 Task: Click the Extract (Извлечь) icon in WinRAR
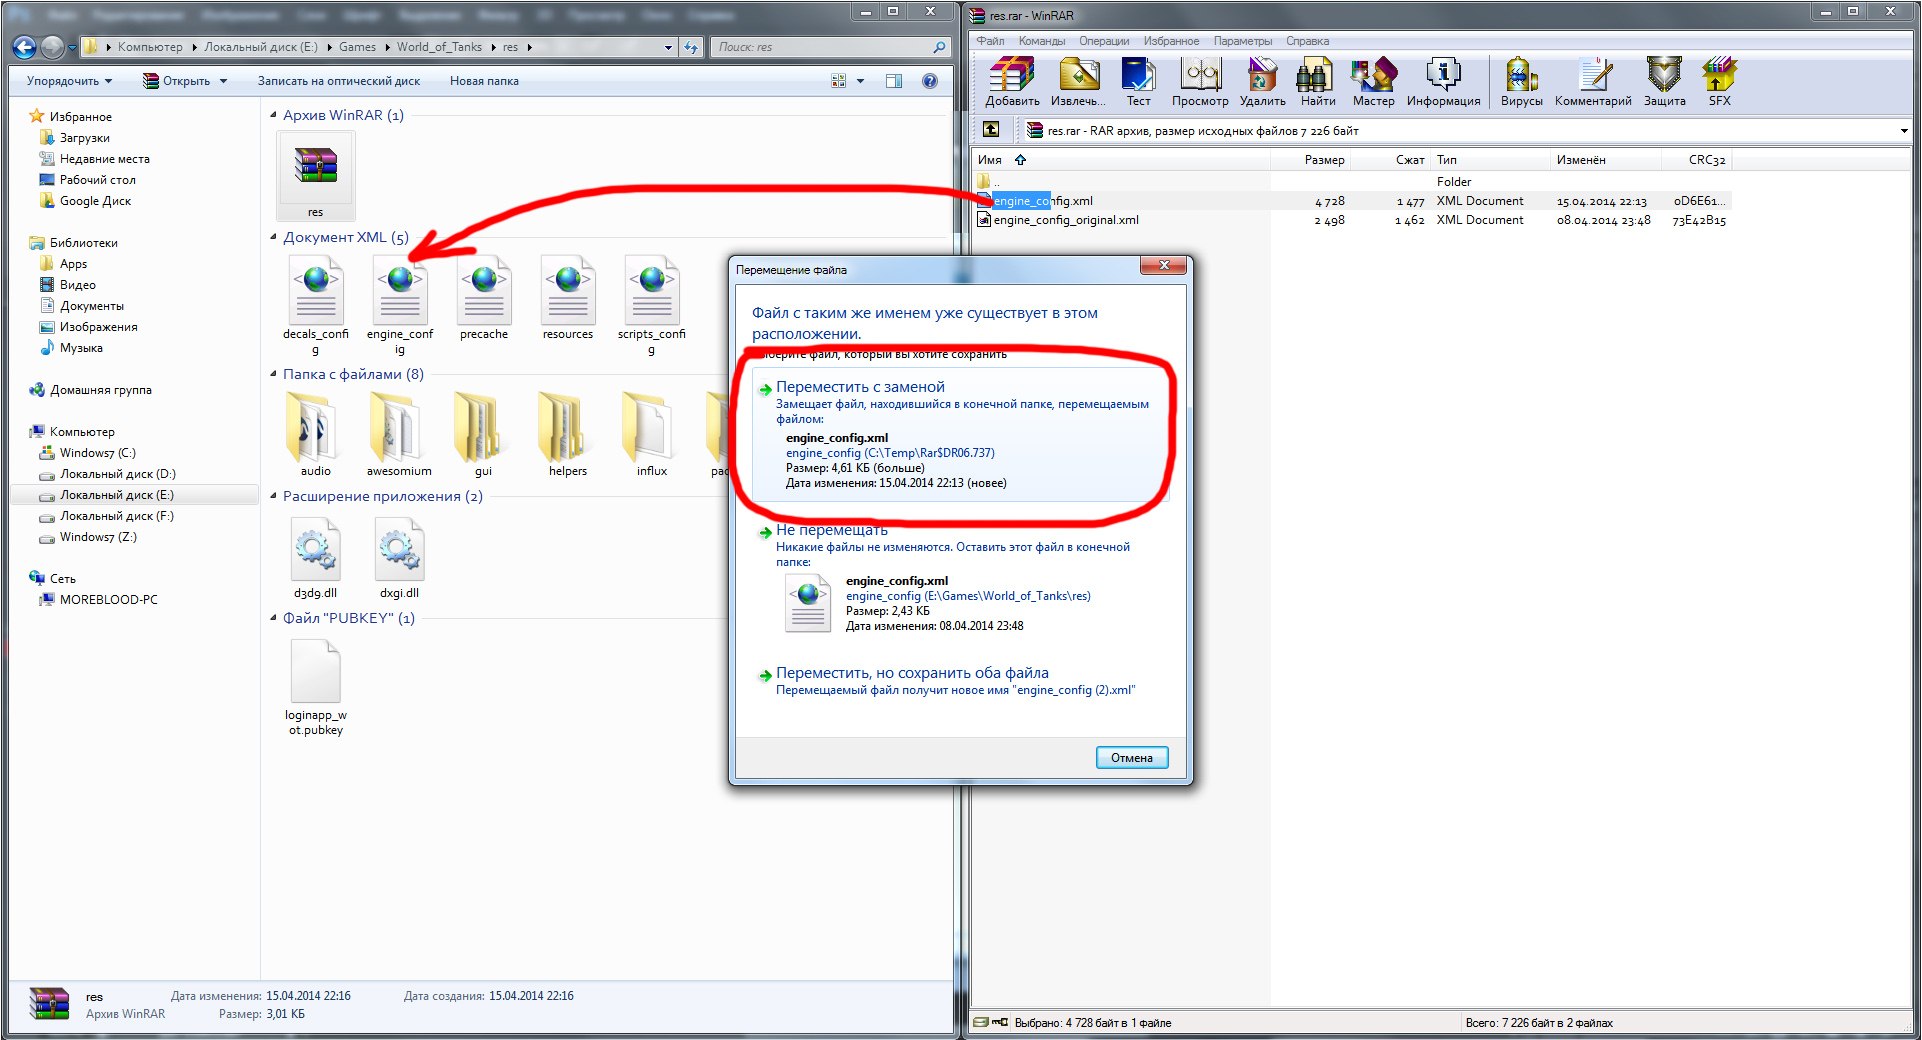1078,82
